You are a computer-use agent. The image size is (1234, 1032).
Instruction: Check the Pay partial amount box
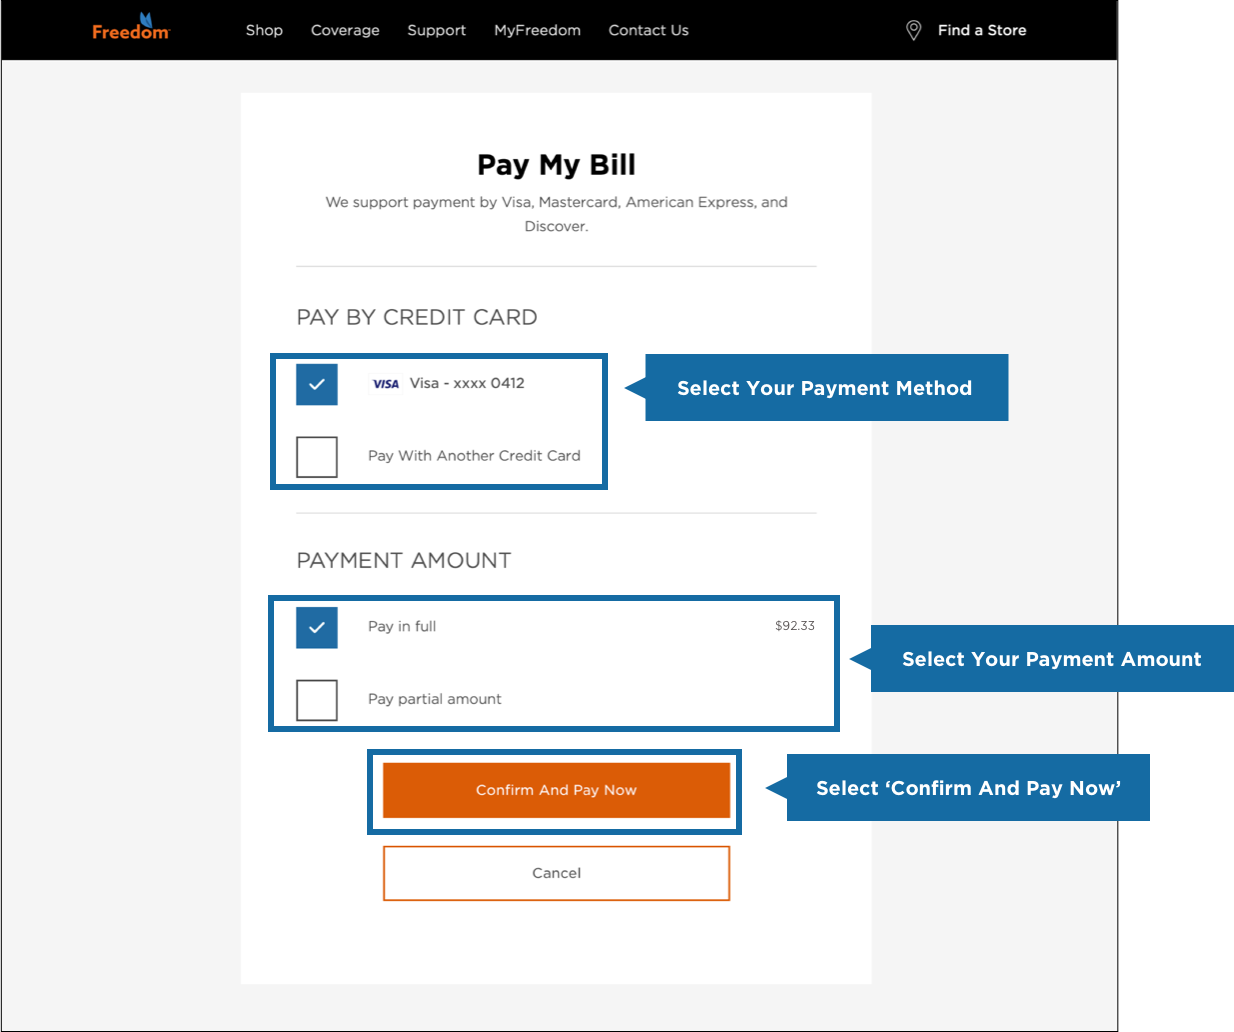[317, 700]
